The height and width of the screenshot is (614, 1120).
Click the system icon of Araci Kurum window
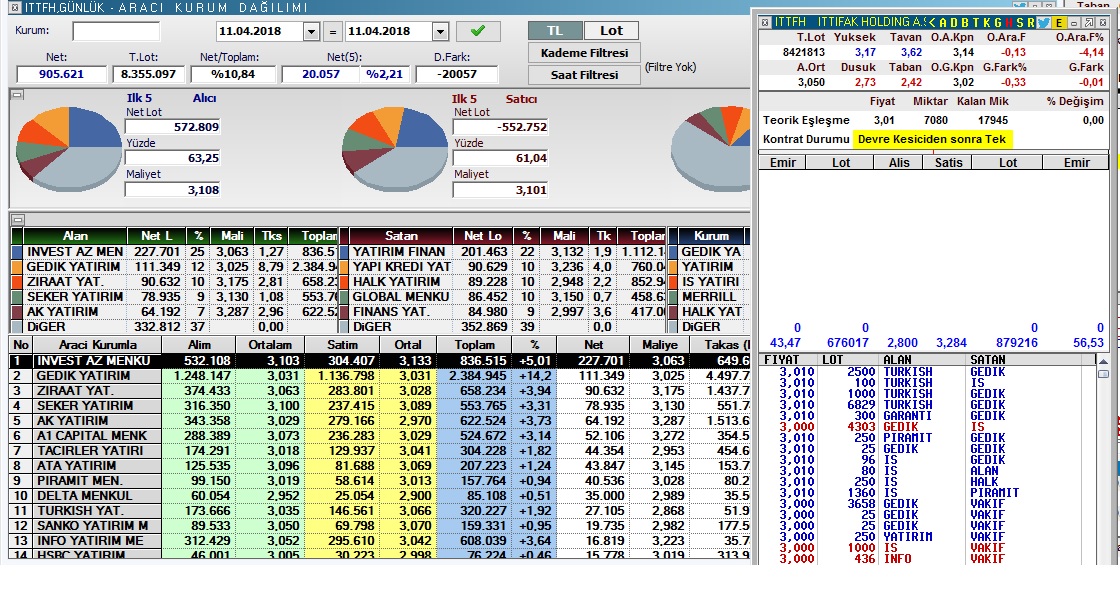pyautogui.click(x=16, y=8)
